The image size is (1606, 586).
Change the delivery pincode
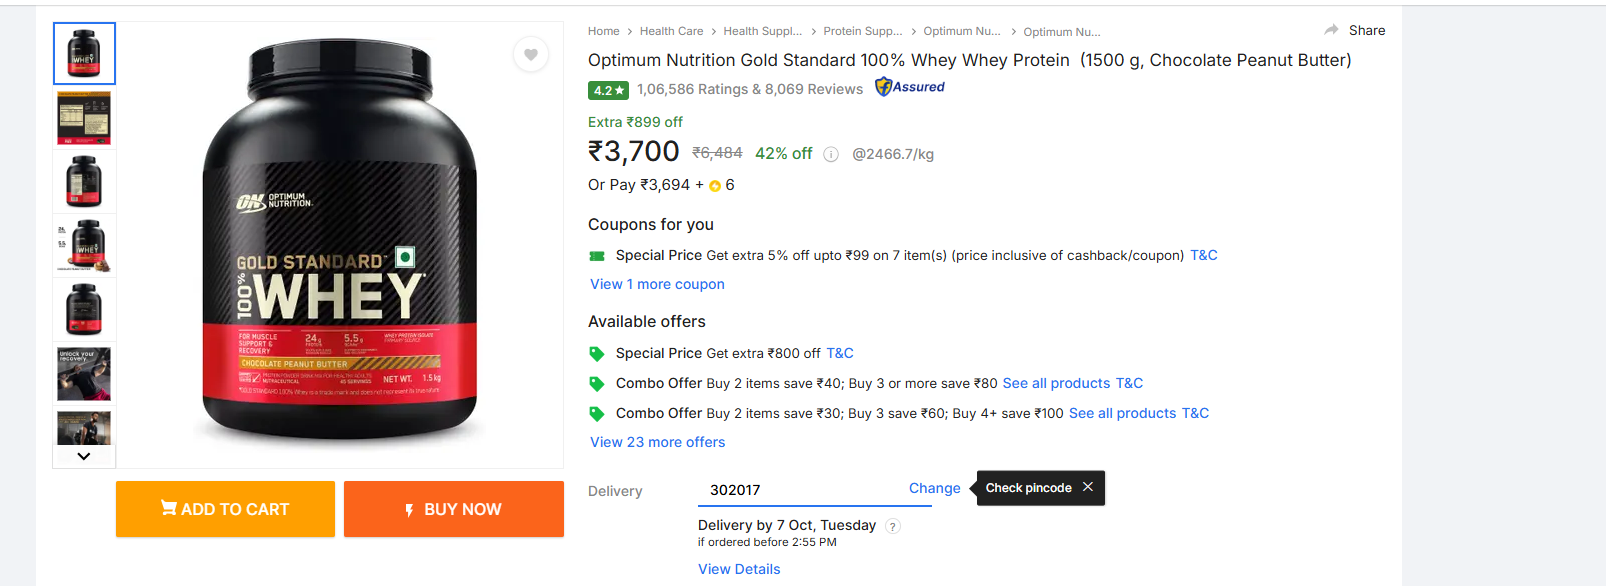[x=934, y=488]
